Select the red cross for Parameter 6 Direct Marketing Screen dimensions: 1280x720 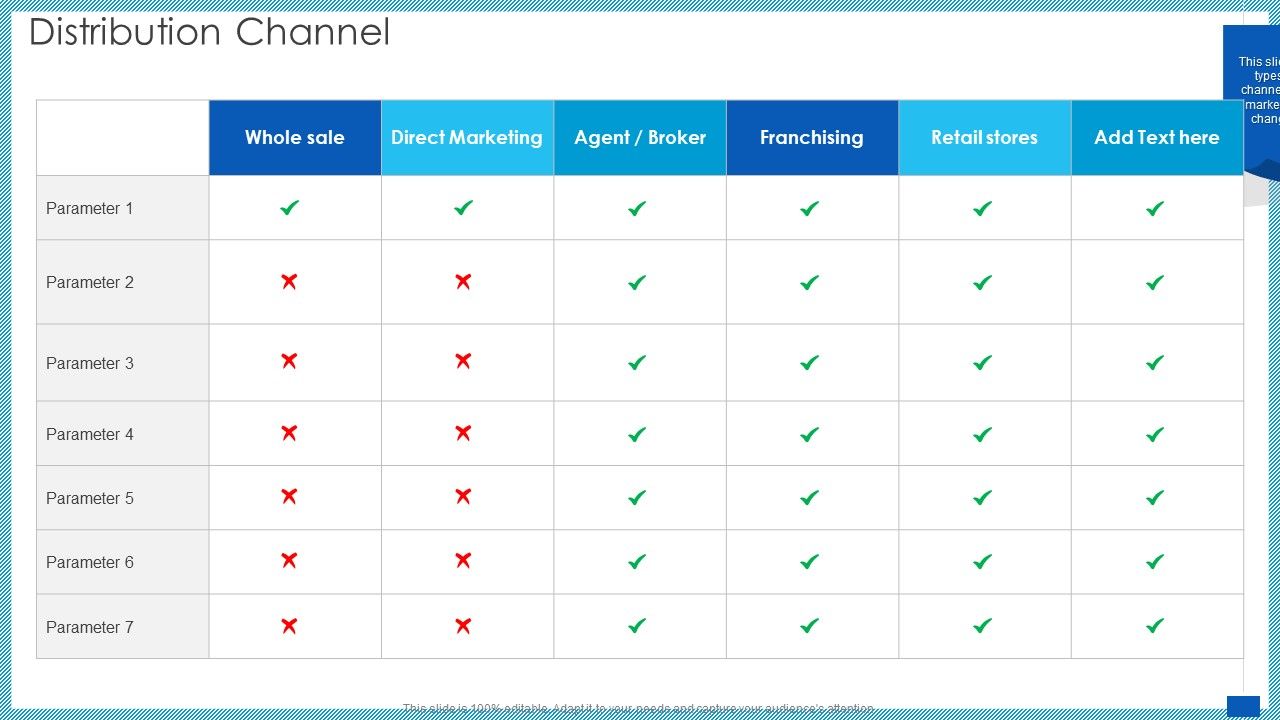(463, 560)
